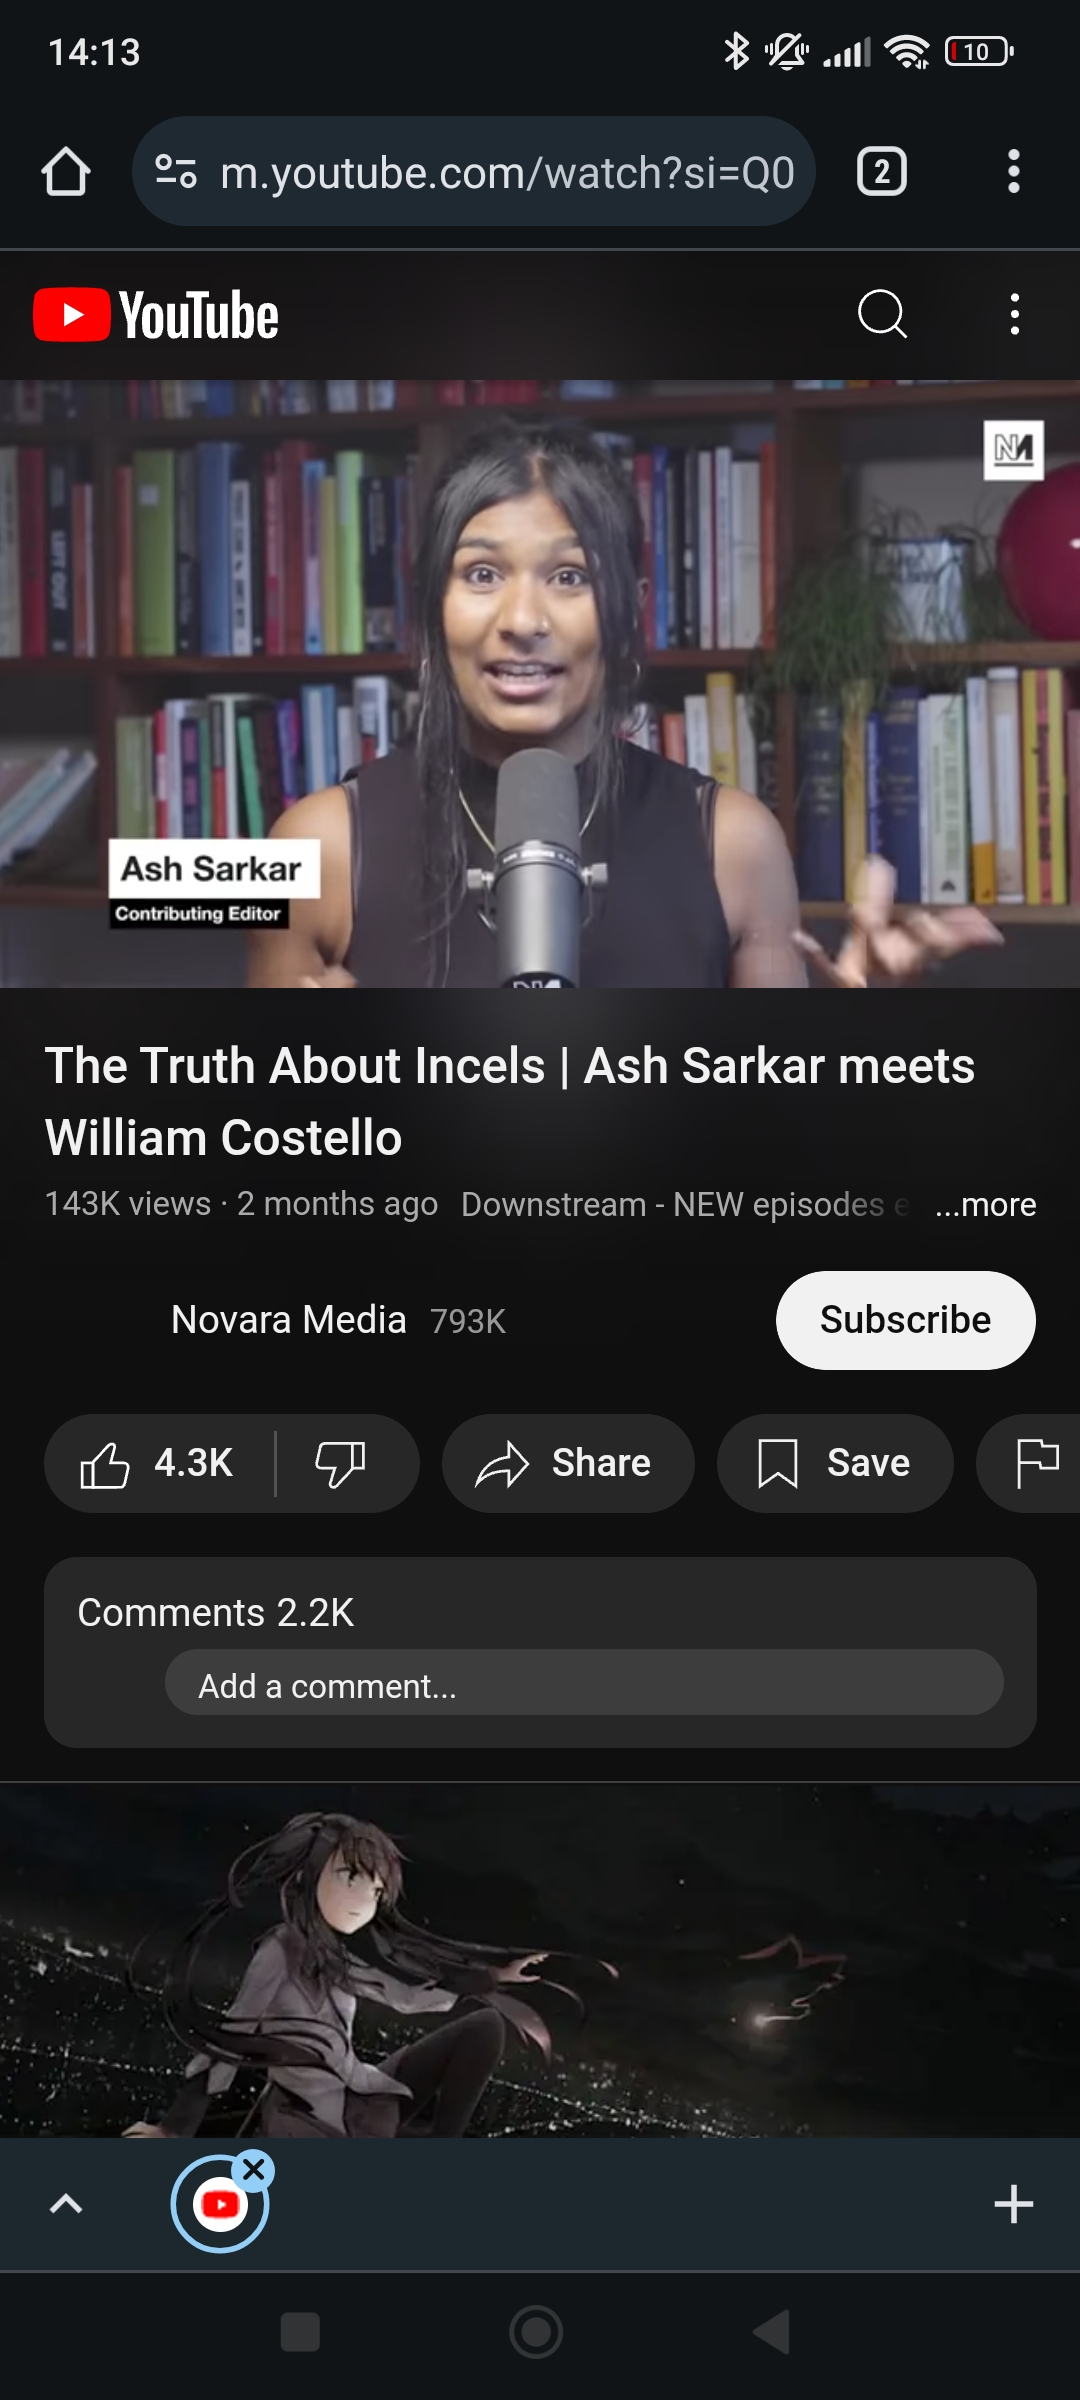Open site settings icon in address bar
The width and height of the screenshot is (1080, 2400).
pos(176,172)
